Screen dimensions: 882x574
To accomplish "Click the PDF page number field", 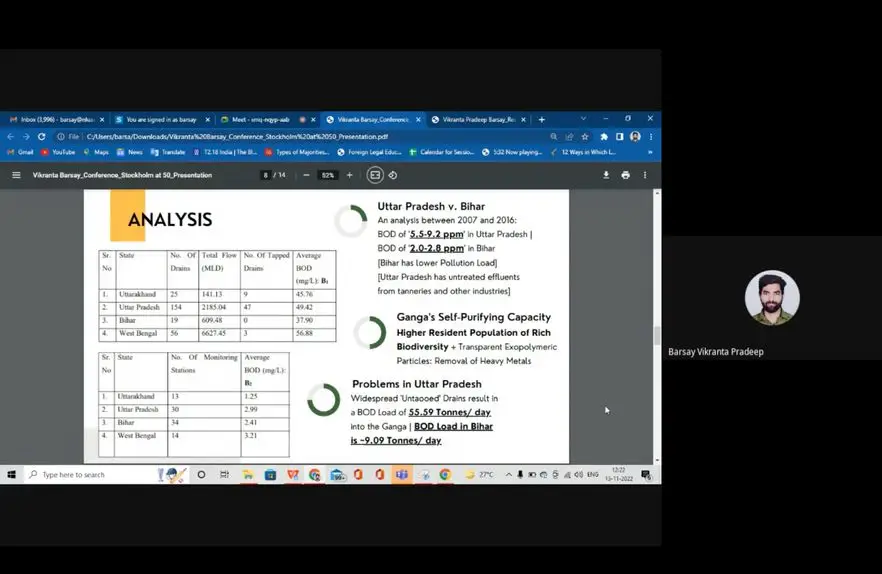I will pyautogui.click(x=266, y=175).
